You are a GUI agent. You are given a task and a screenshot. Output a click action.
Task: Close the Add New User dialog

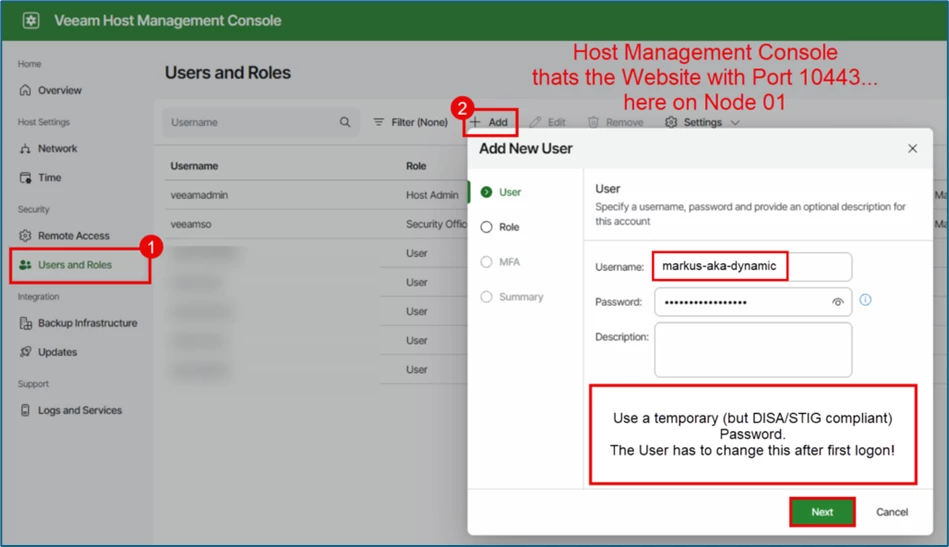(913, 148)
